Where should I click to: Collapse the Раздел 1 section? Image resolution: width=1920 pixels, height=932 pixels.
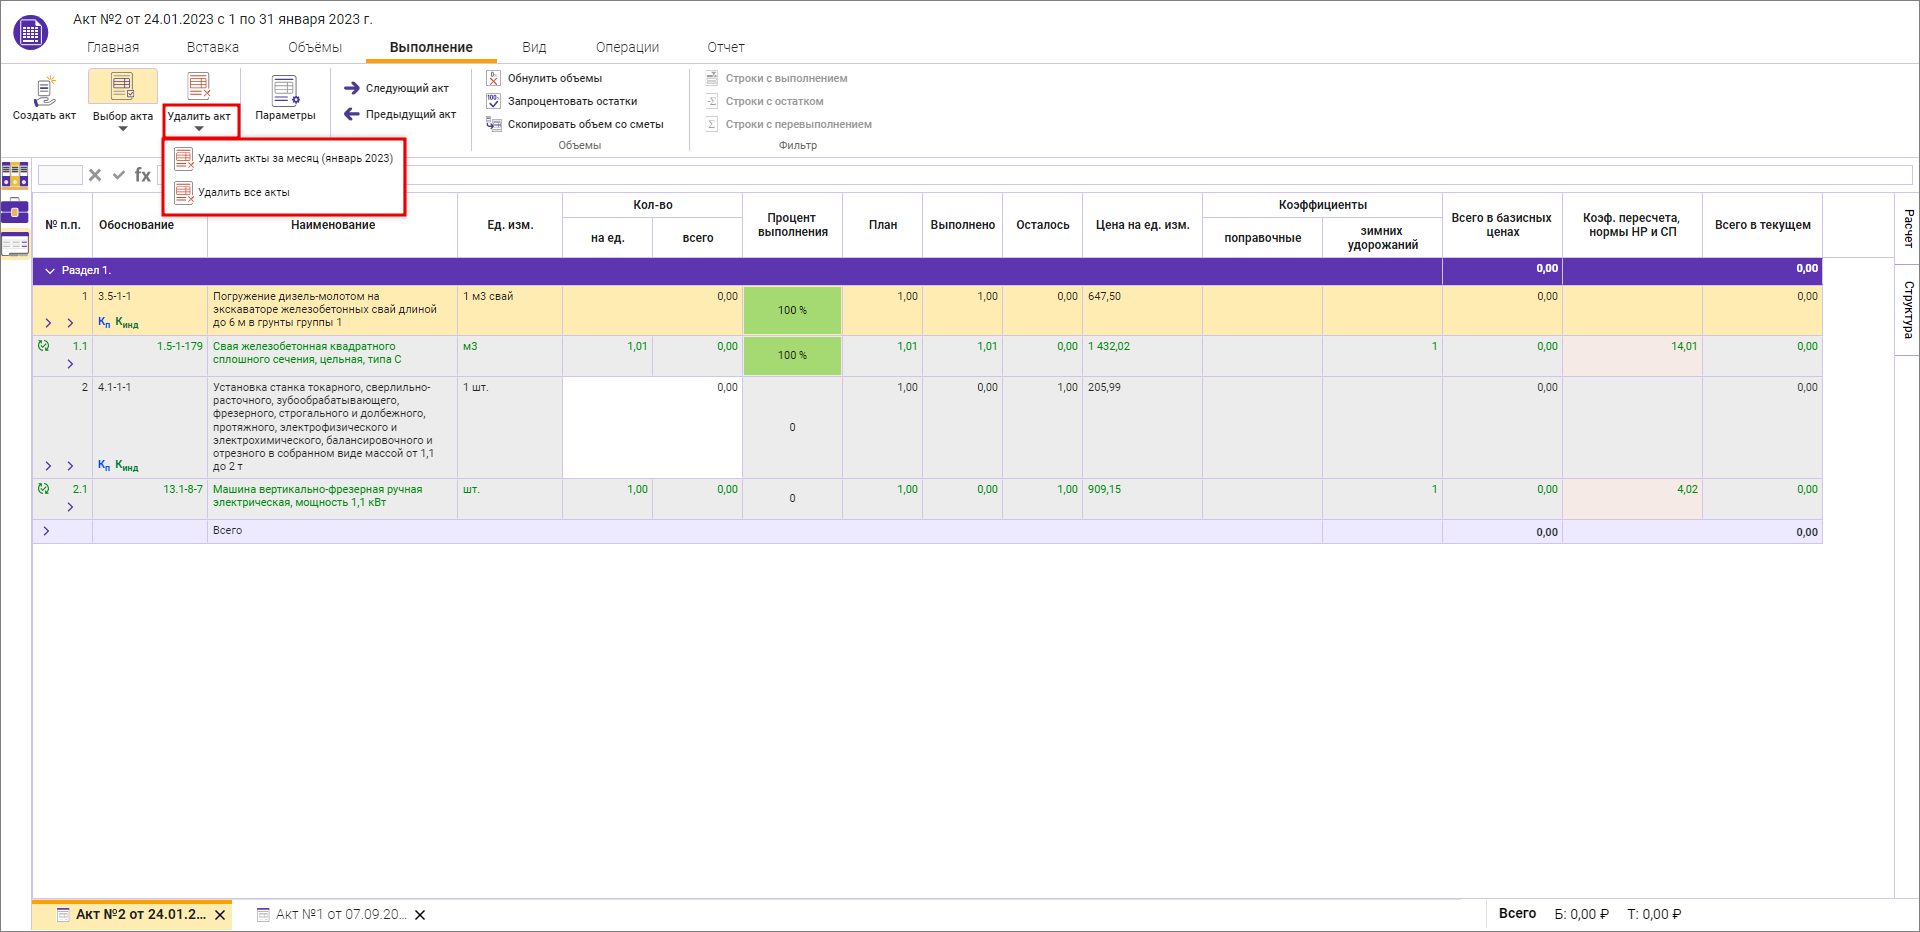point(50,271)
